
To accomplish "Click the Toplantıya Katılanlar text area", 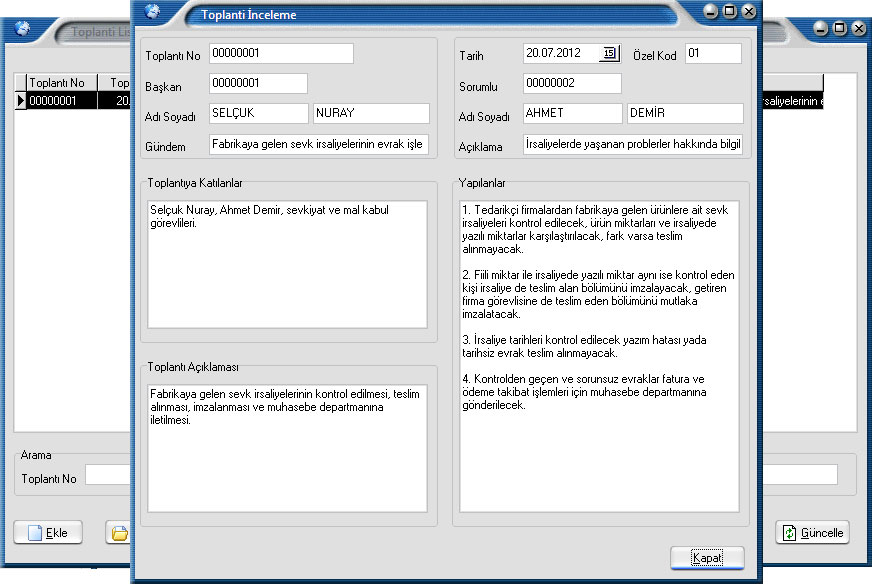I will (288, 264).
